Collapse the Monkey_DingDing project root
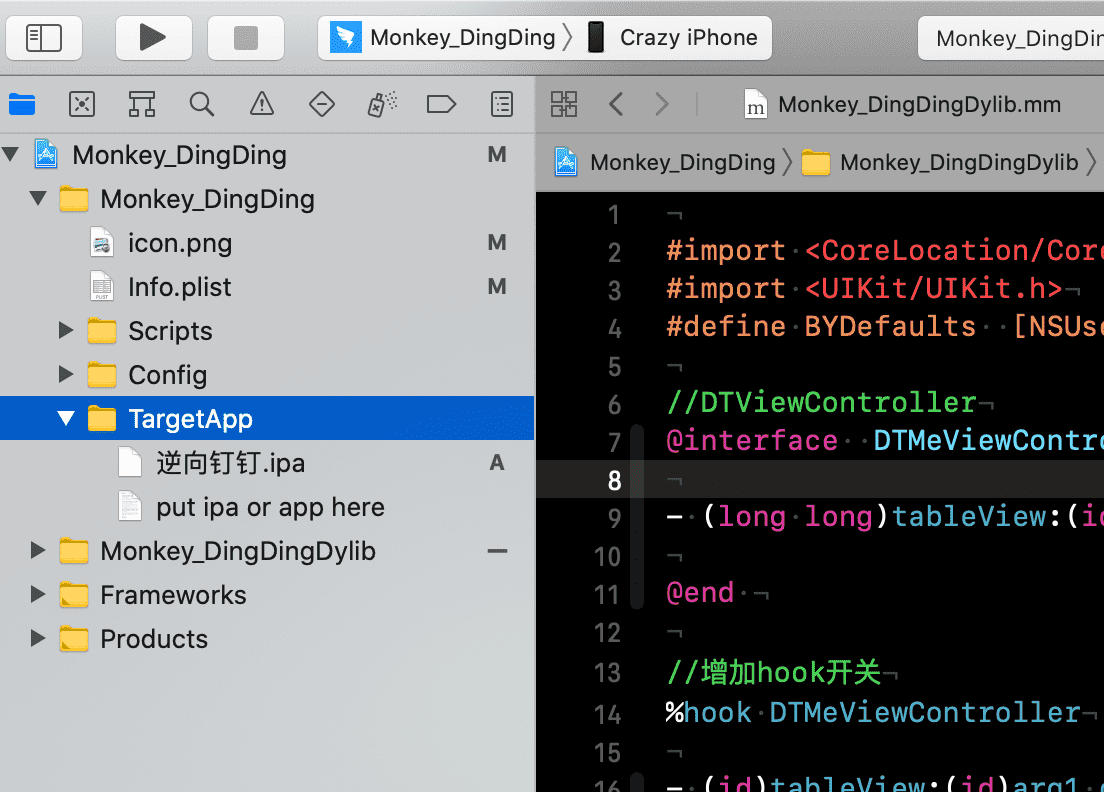 pyautogui.click(x=11, y=154)
